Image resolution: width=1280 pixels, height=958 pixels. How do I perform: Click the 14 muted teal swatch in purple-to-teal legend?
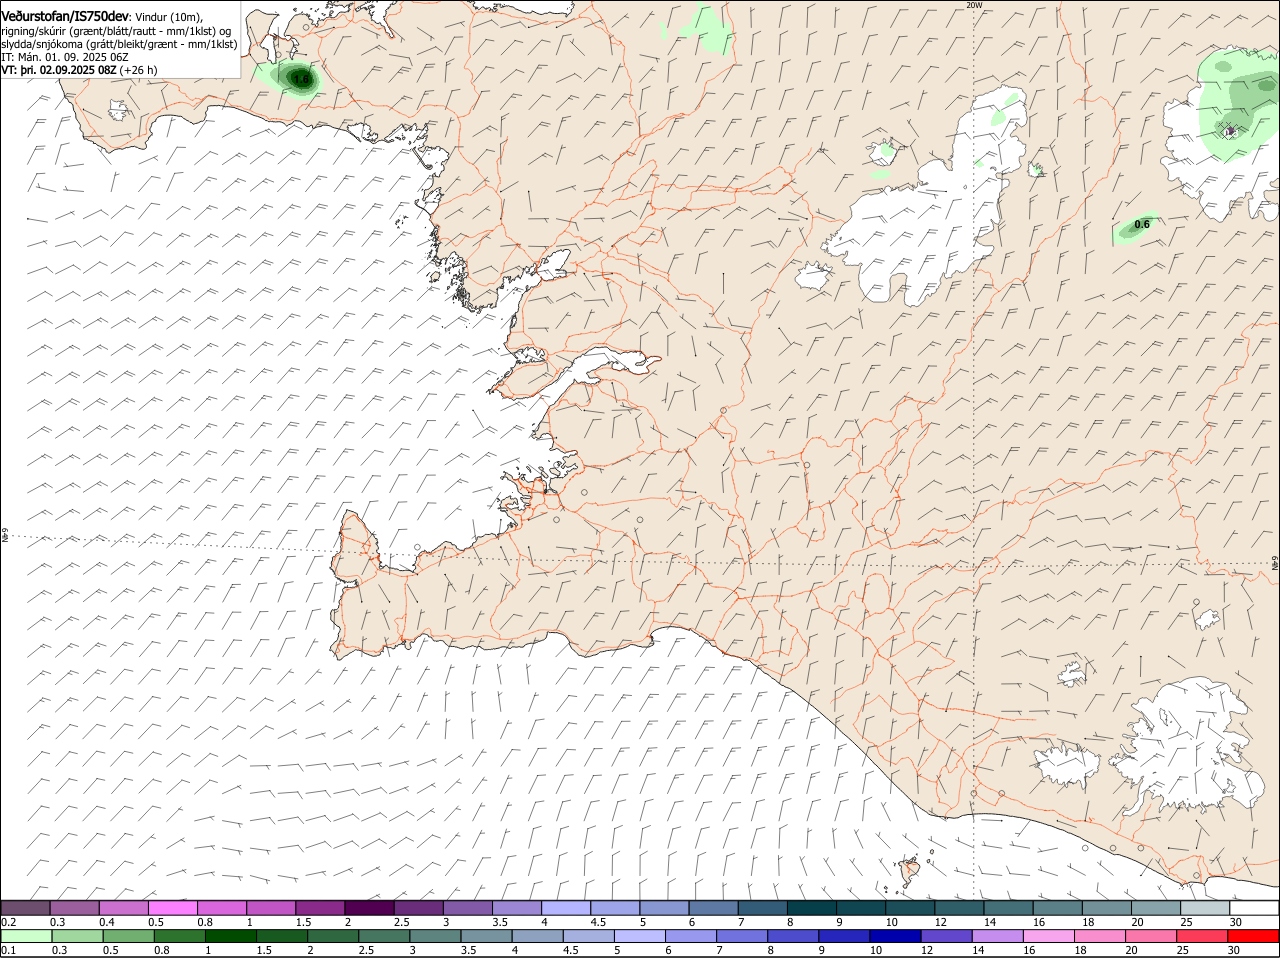1008,907
